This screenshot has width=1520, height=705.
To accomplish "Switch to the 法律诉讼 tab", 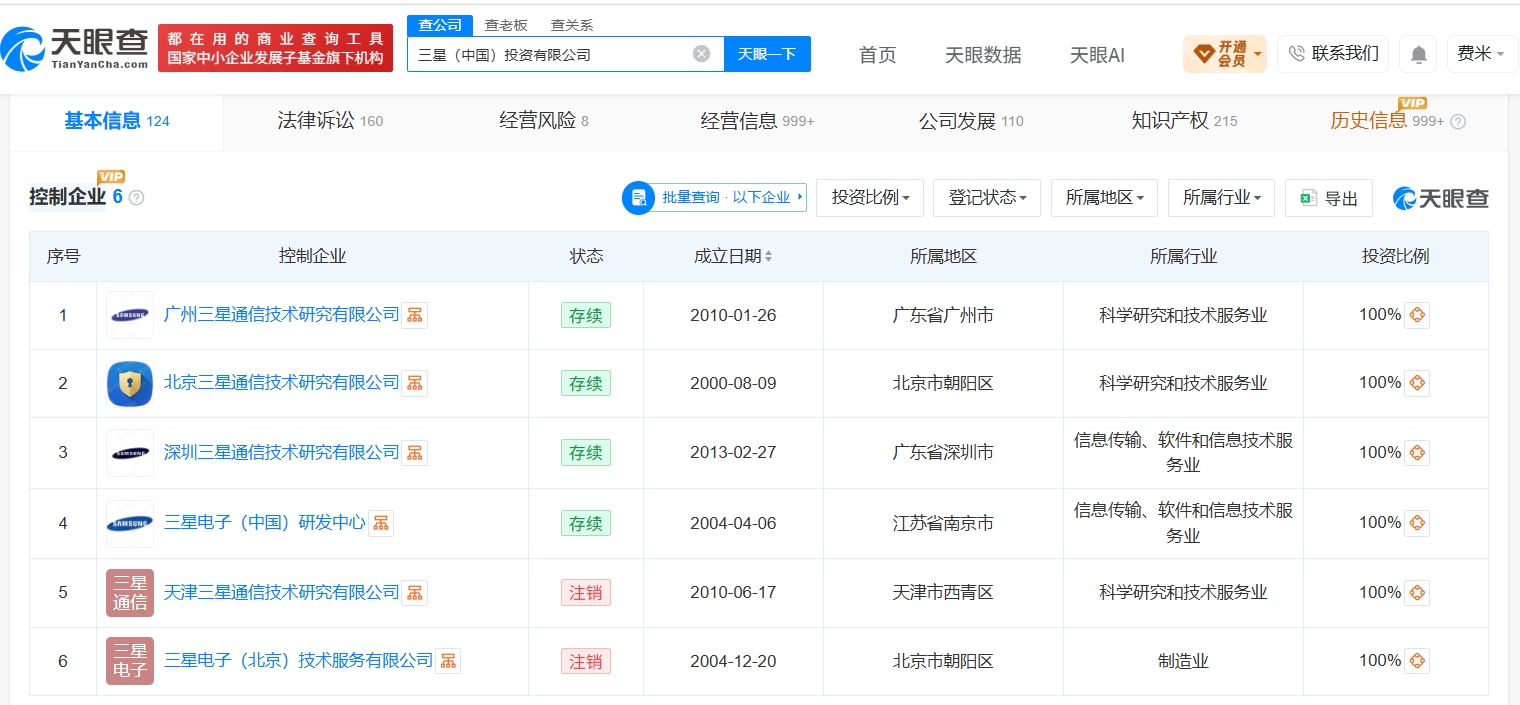I will (x=330, y=121).
